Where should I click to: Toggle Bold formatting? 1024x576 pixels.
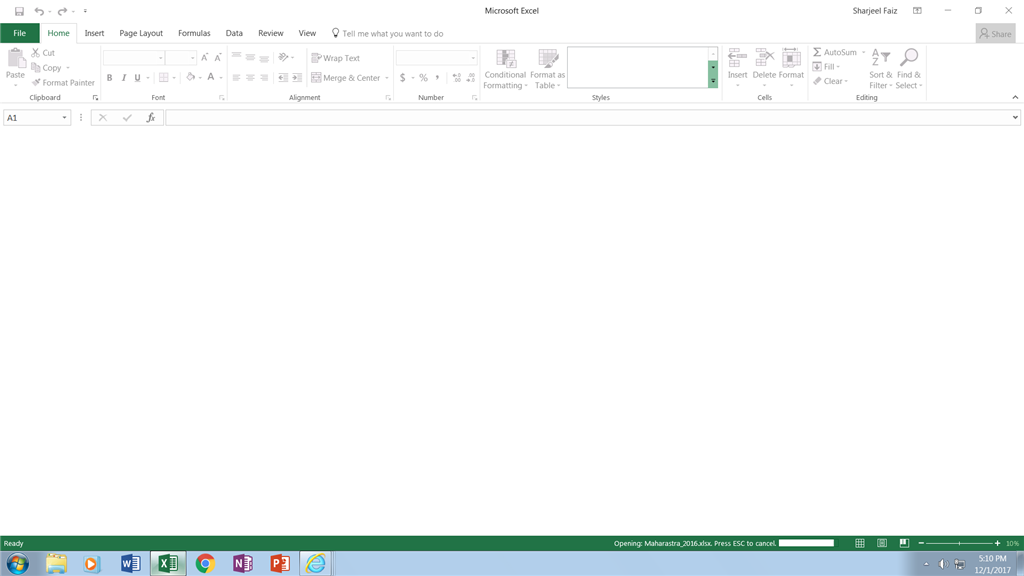pyautogui.click(x=110, y=78)
